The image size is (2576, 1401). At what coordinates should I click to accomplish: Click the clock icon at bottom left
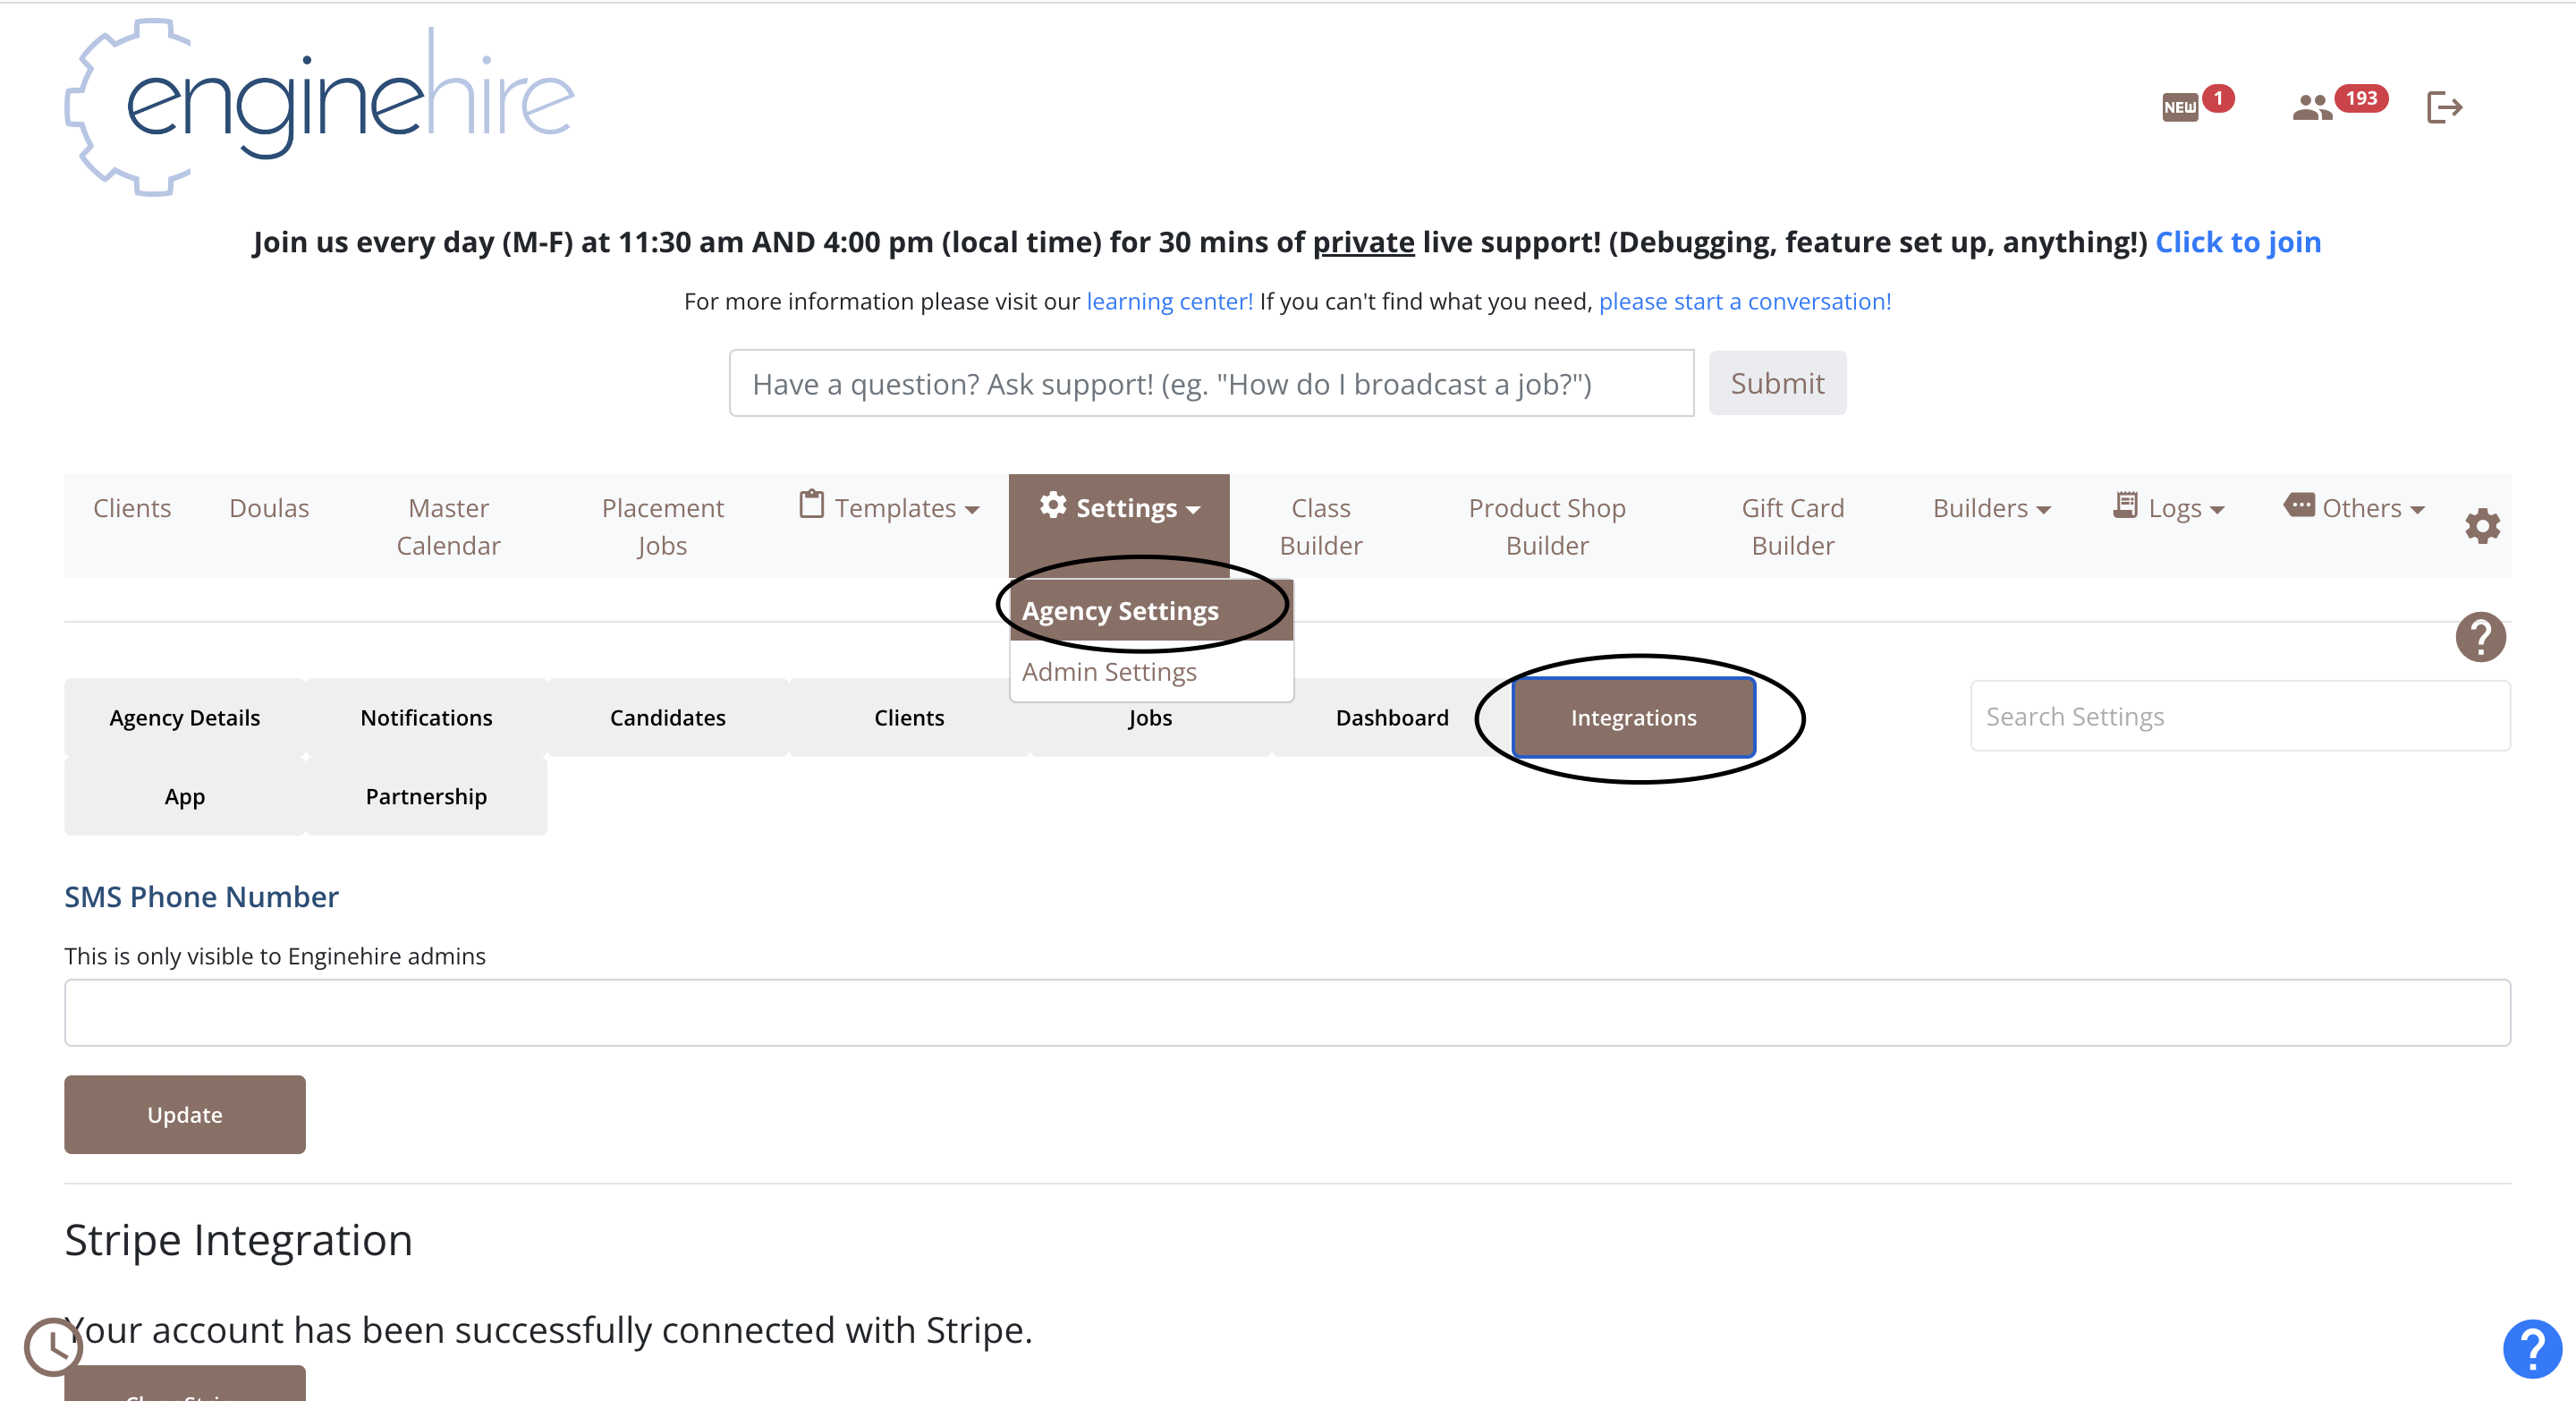(x=51, y=1346)
